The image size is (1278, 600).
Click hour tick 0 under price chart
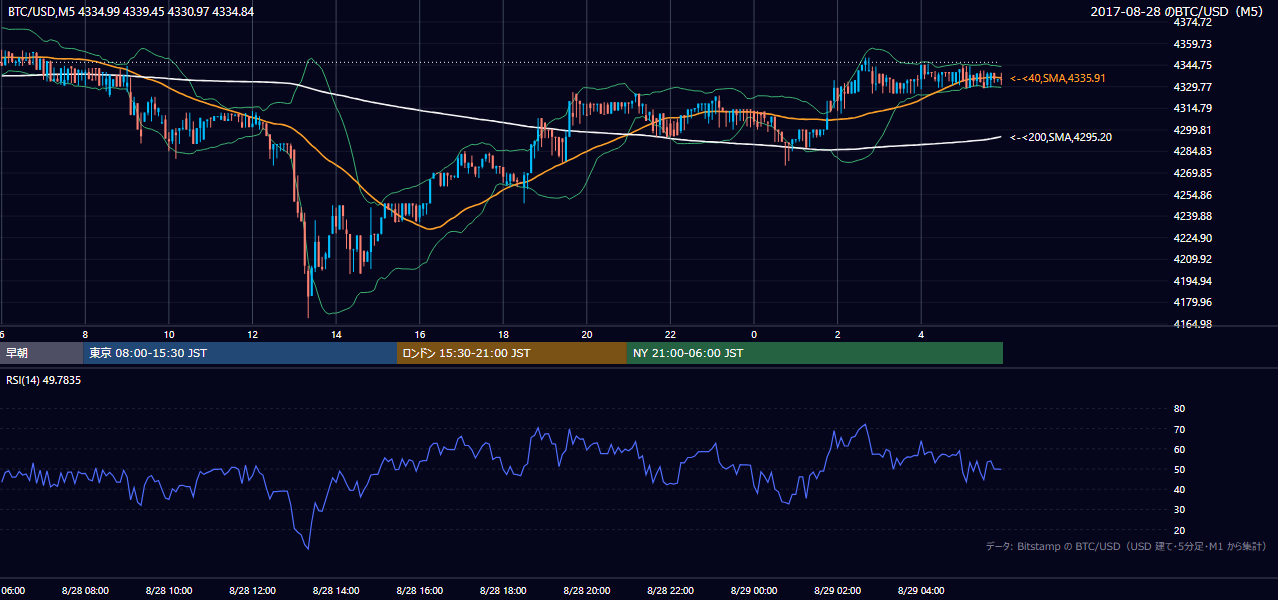[x=754, y=335]
